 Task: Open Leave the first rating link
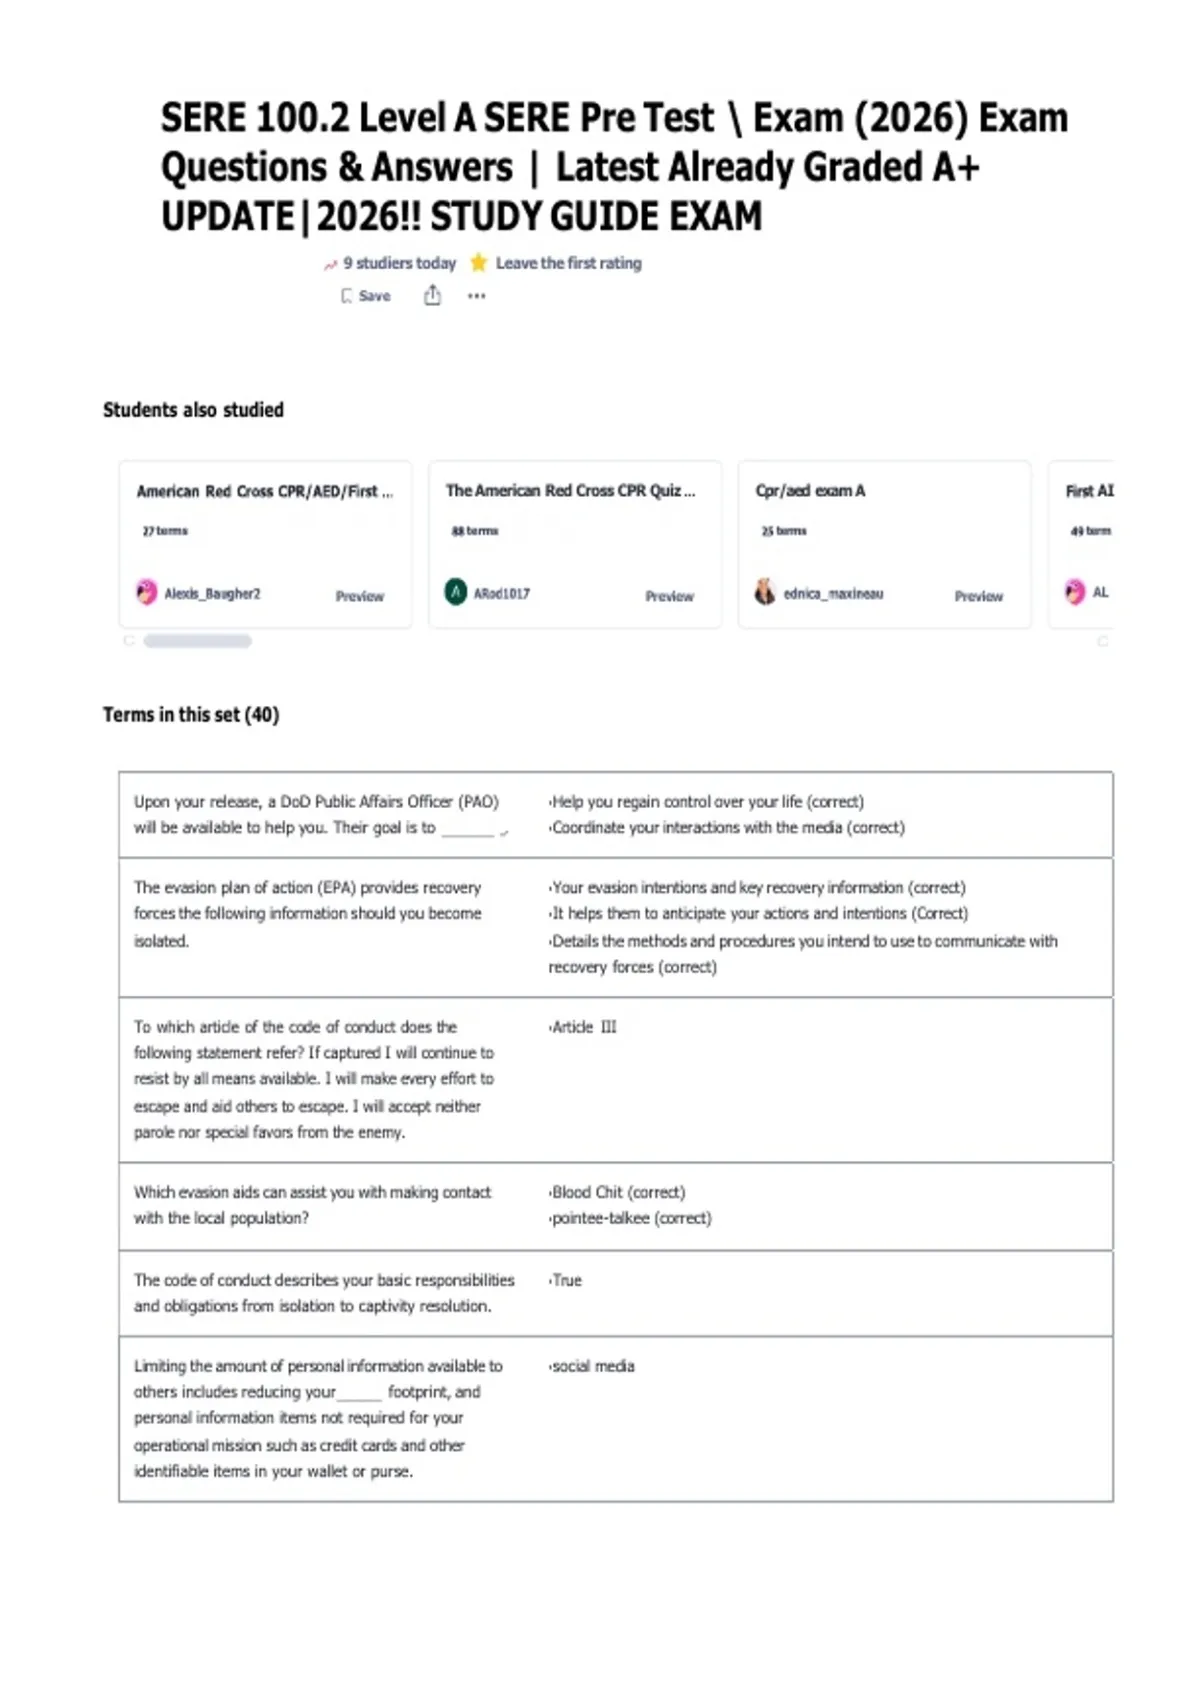(569, 263)
